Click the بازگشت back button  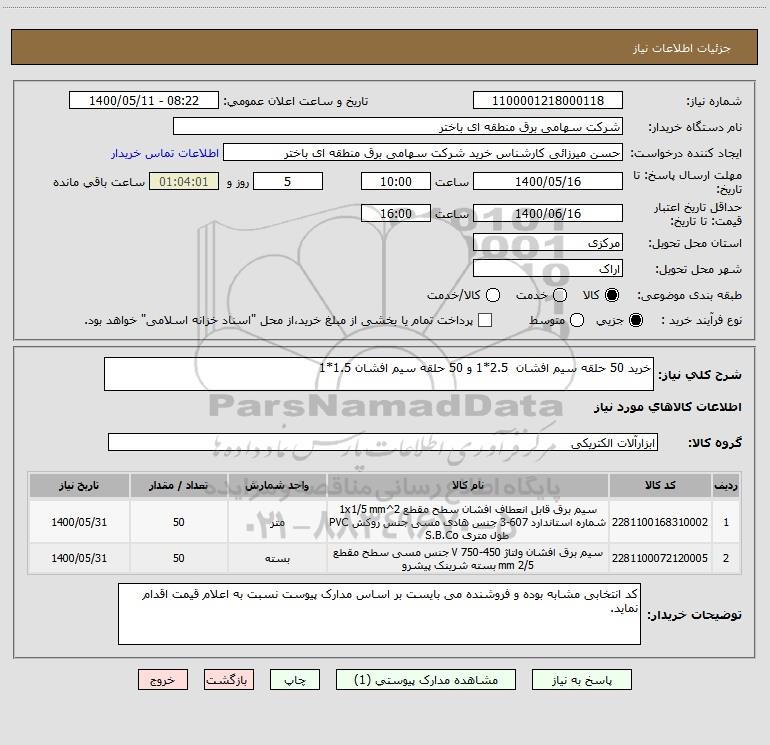coord(229,680)
